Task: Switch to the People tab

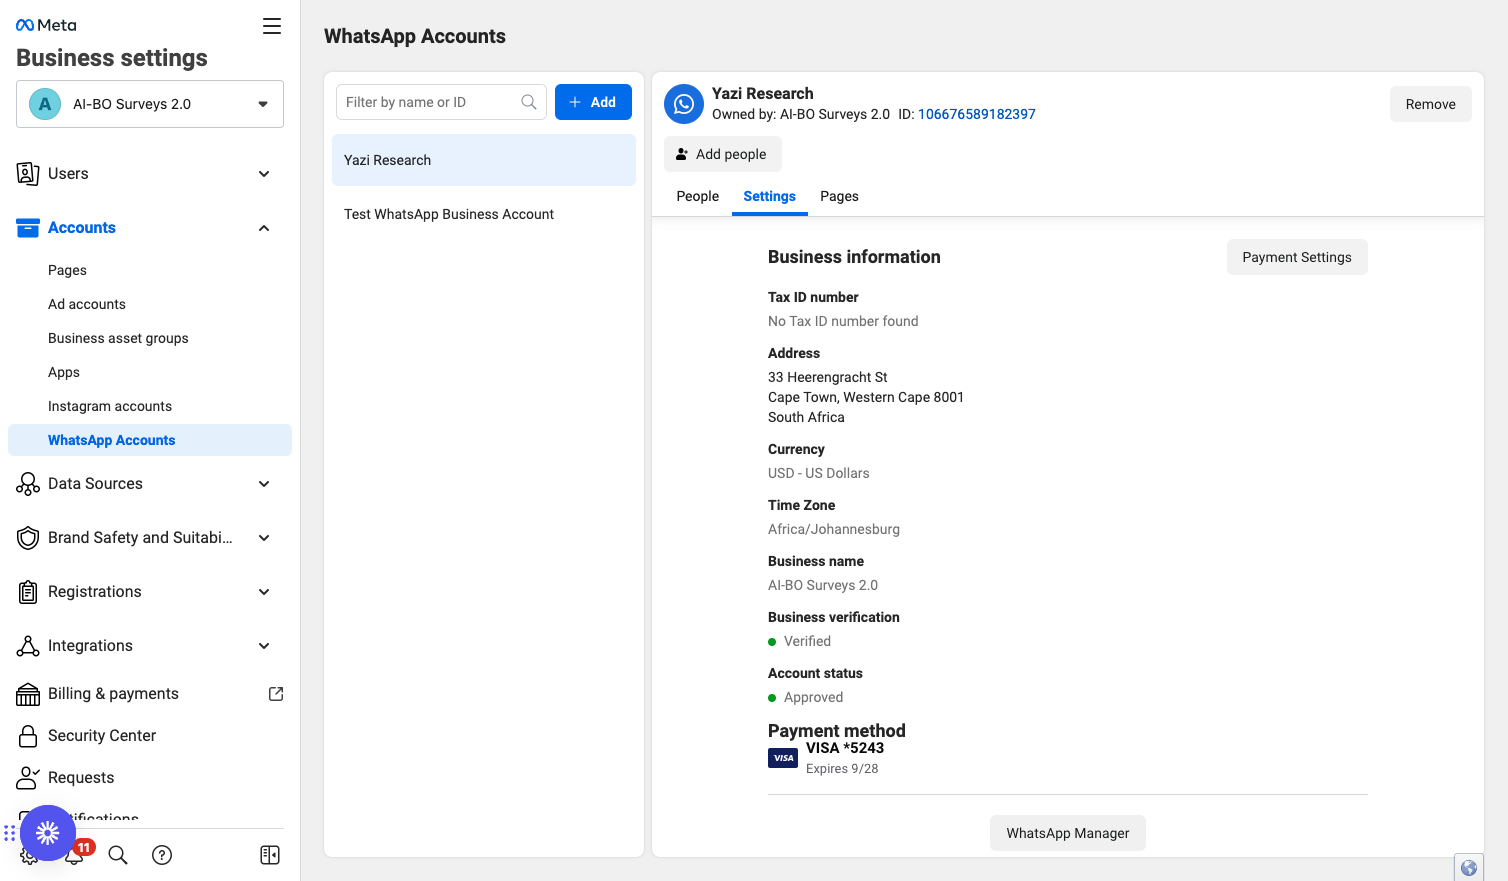Action: click(698, 196)
